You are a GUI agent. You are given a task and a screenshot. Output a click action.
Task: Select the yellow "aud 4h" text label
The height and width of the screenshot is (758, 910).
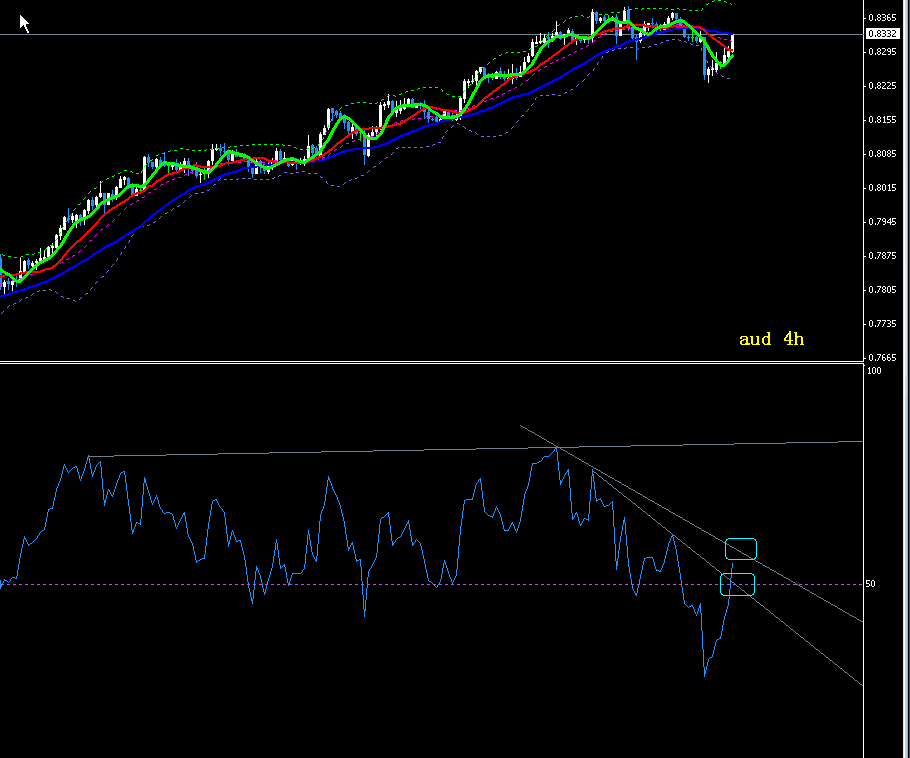click(x=770, y=339)
